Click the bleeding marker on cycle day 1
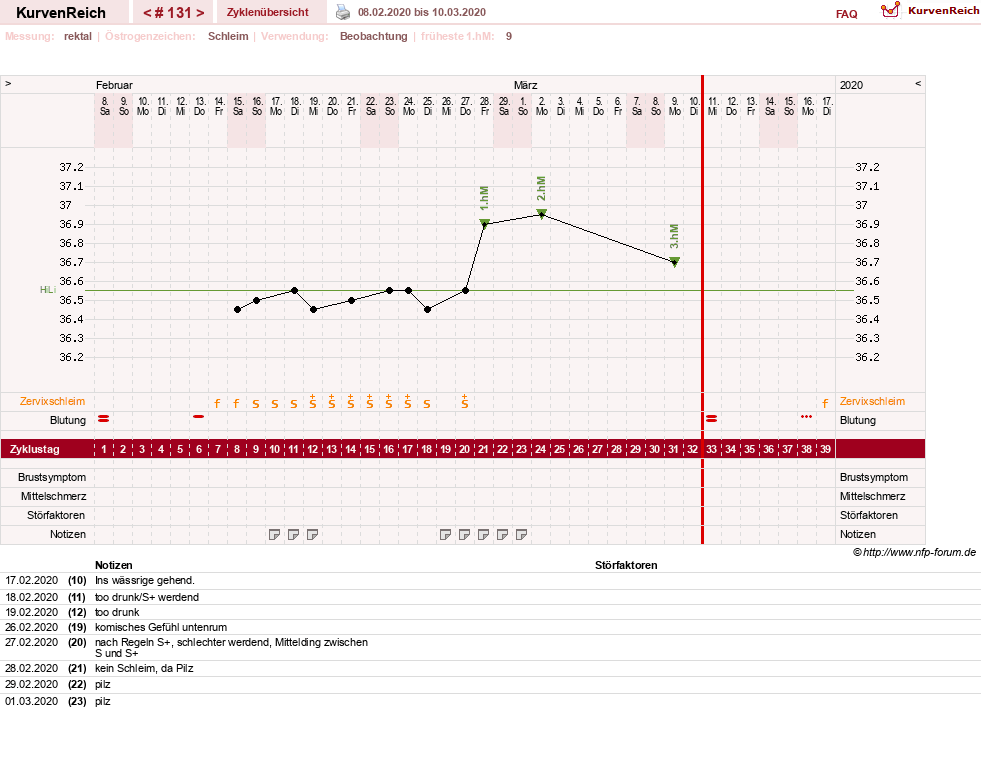This screenshot has height=758, width=981. pos(104,418)
